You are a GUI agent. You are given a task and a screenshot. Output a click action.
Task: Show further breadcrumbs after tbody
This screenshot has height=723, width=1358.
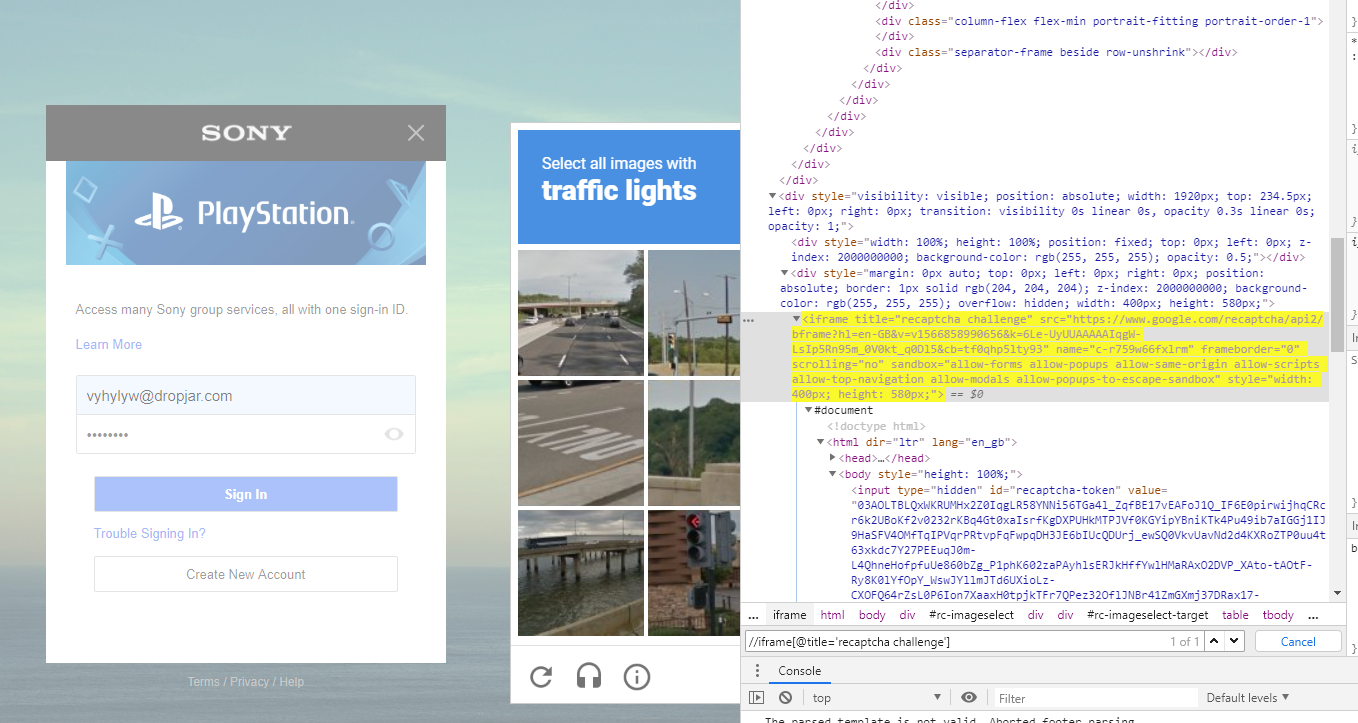[1313, 615]
